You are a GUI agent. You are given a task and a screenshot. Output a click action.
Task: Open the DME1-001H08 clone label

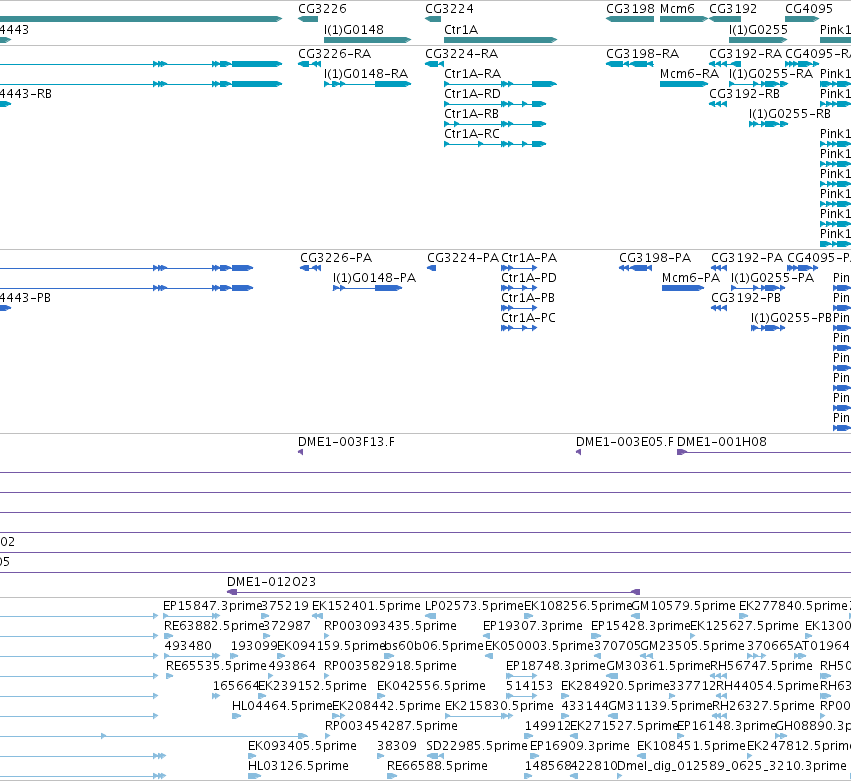tap(722, 442)
